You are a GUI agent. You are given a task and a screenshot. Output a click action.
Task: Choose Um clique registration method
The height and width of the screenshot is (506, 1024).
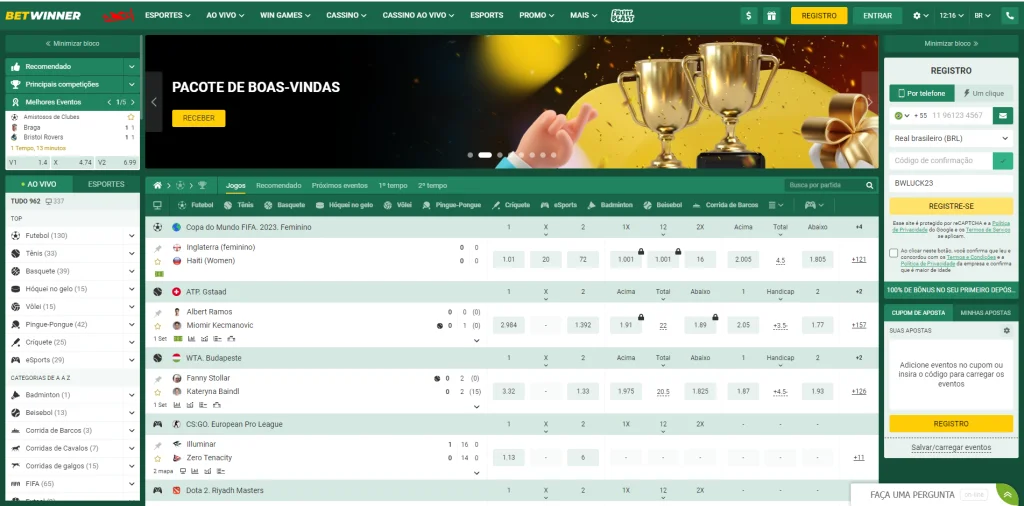pyautogui.click(x=984, y=93)
